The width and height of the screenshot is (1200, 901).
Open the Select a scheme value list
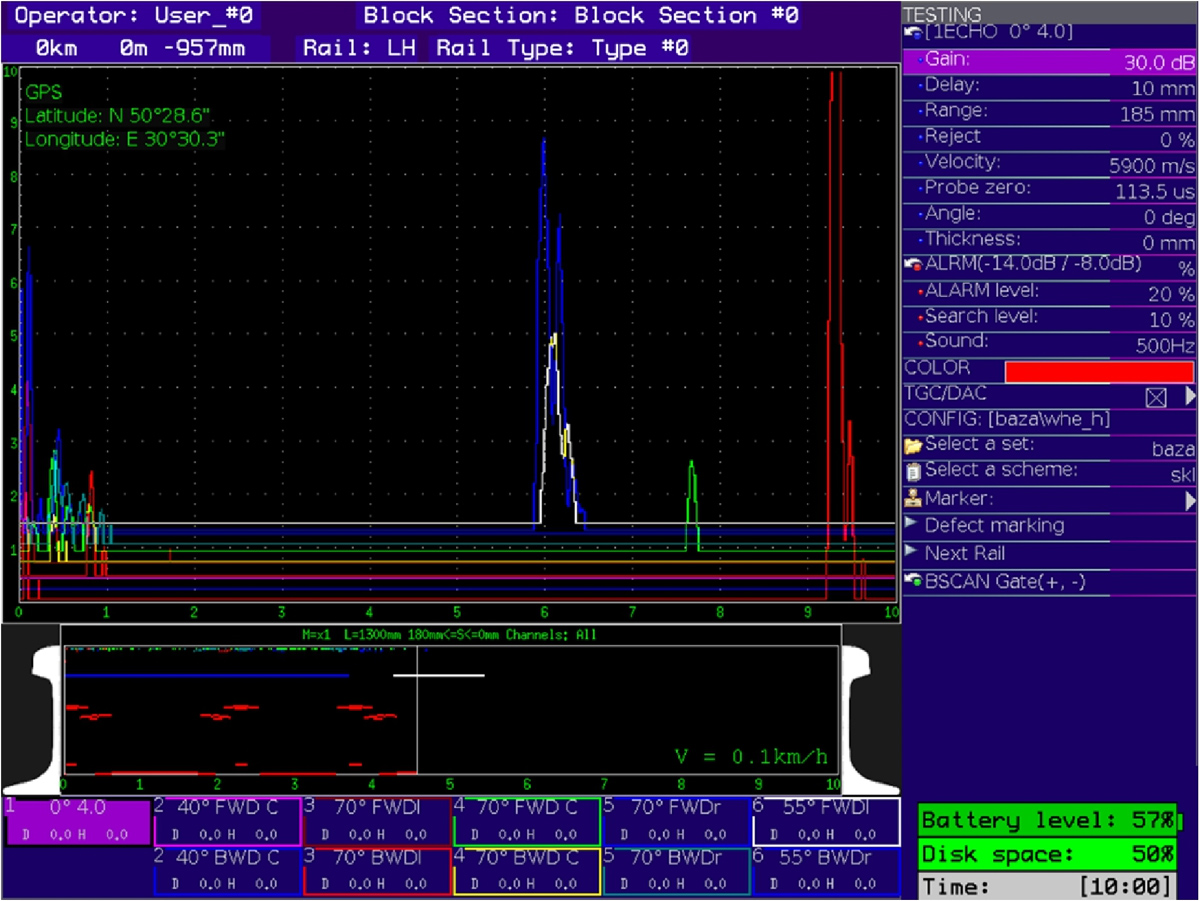1182,474
